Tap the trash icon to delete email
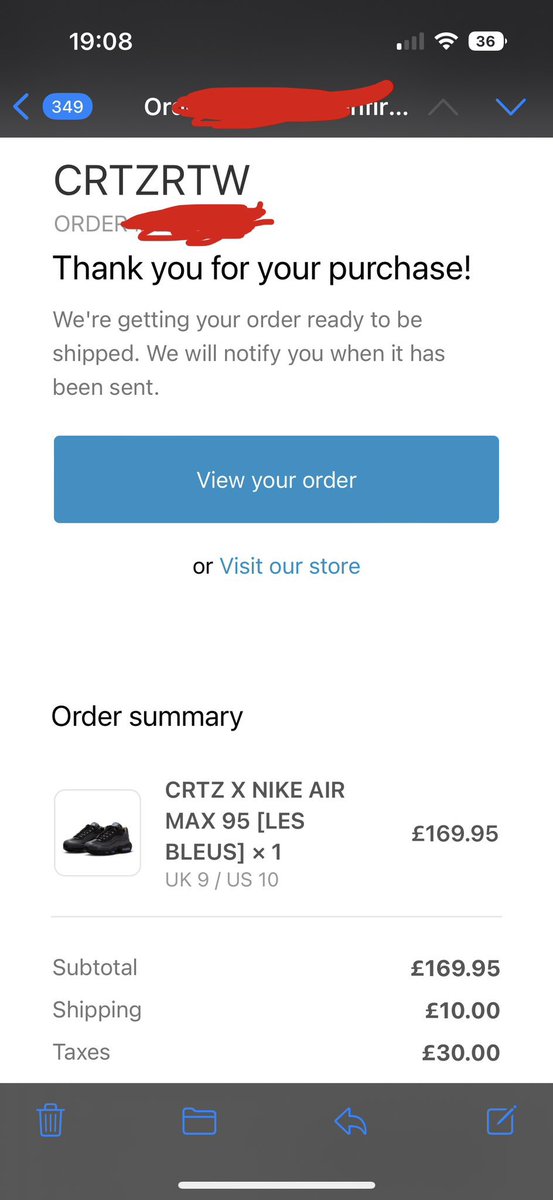 coord(51,1121)
